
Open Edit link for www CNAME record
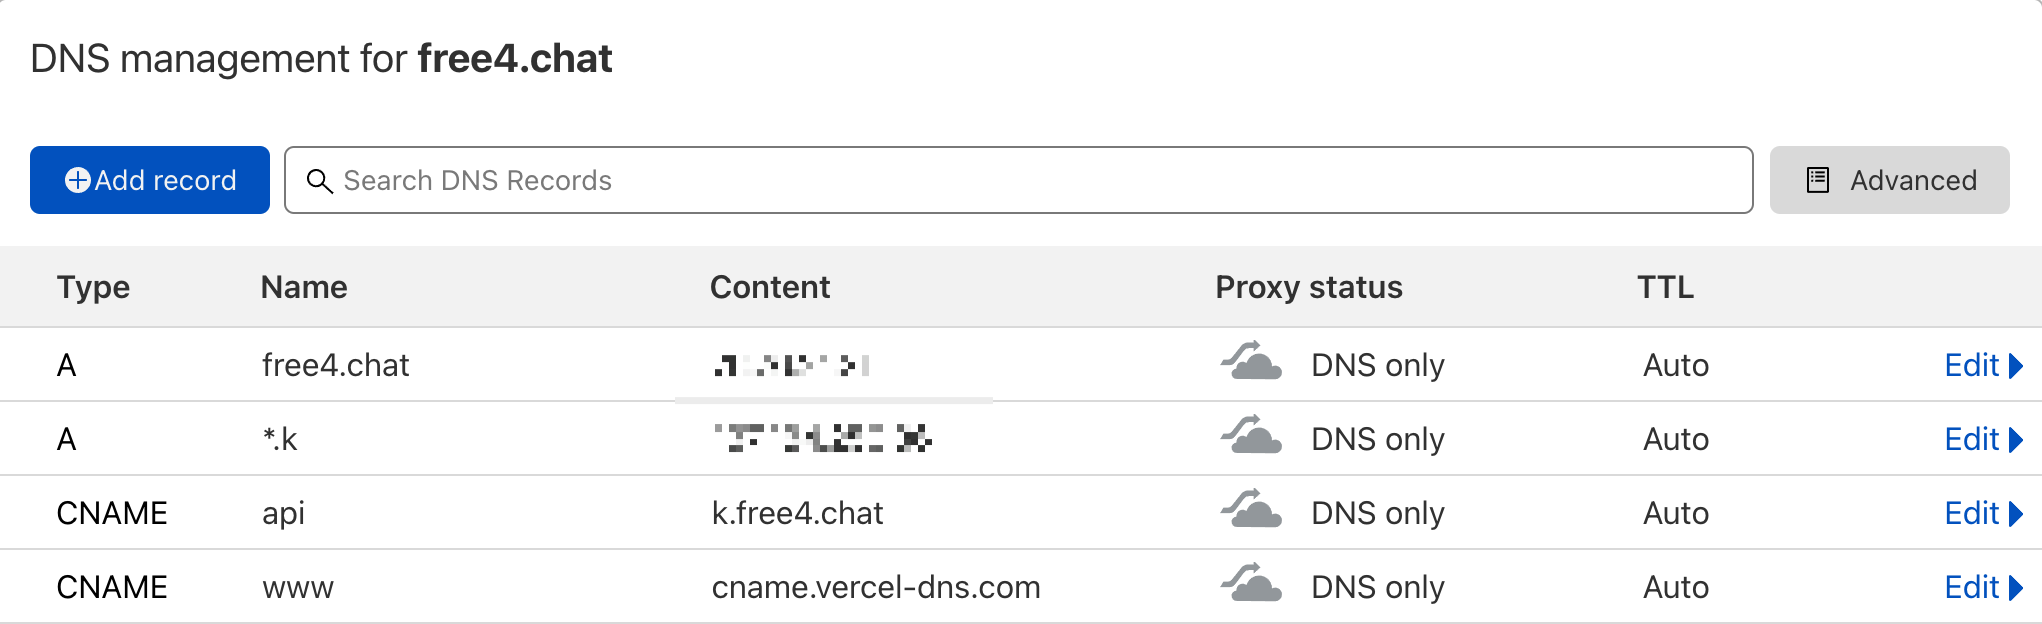pyautogui.click(x=1971, y=587)
